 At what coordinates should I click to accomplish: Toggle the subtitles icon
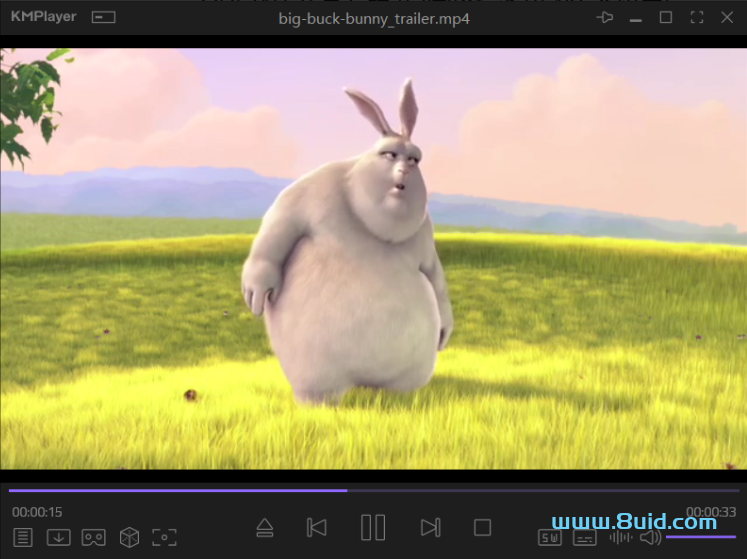tap(585, 538)
